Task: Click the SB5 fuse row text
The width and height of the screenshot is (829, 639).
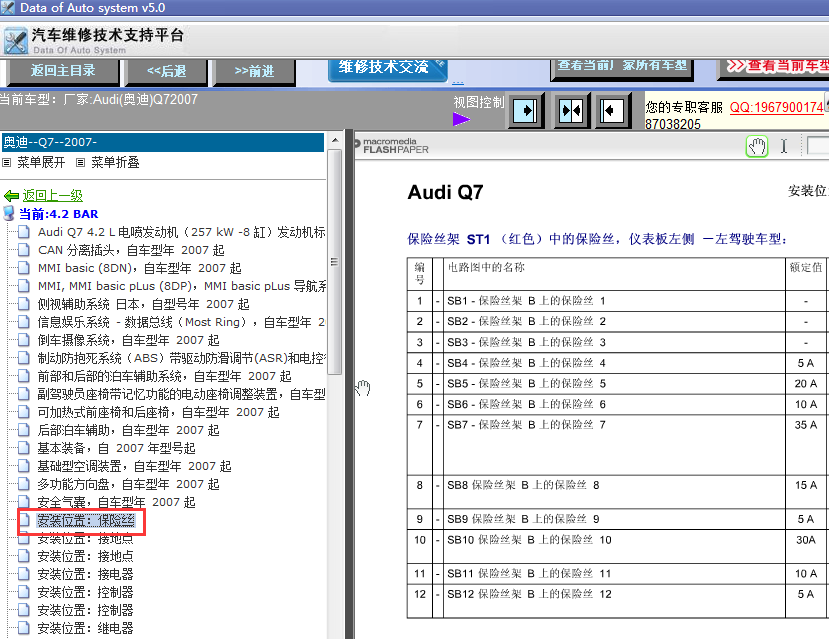Action: click(527, 383)
